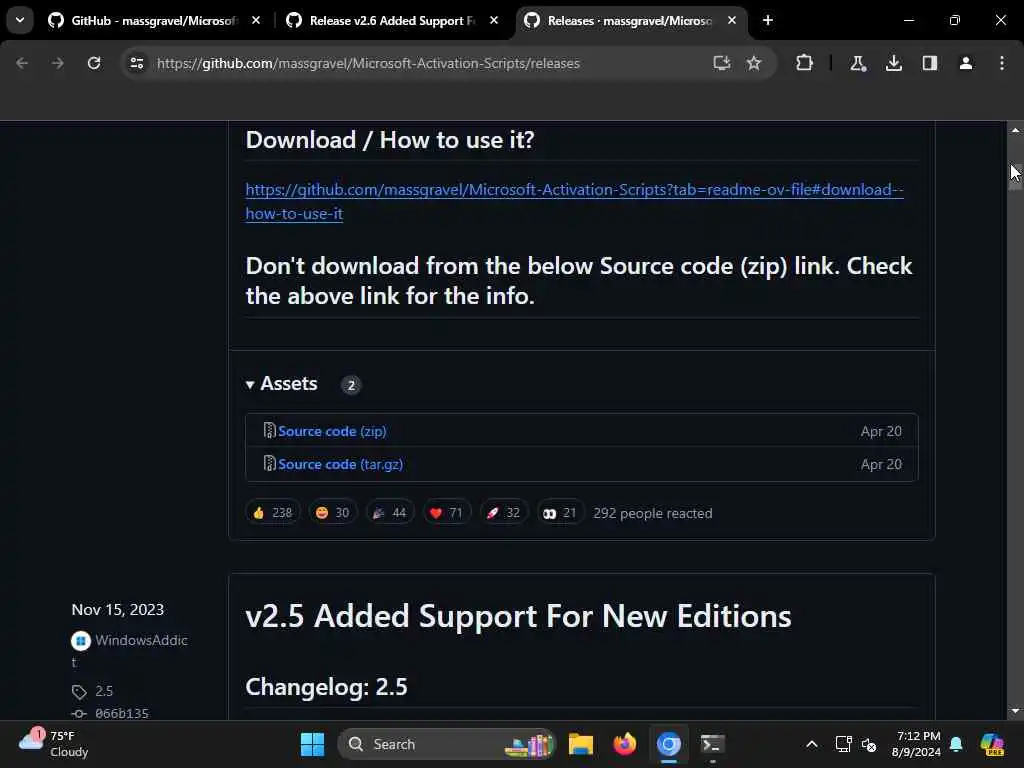
Task: Open Terminal from the taskbar
Action: [x=712, y=744]
